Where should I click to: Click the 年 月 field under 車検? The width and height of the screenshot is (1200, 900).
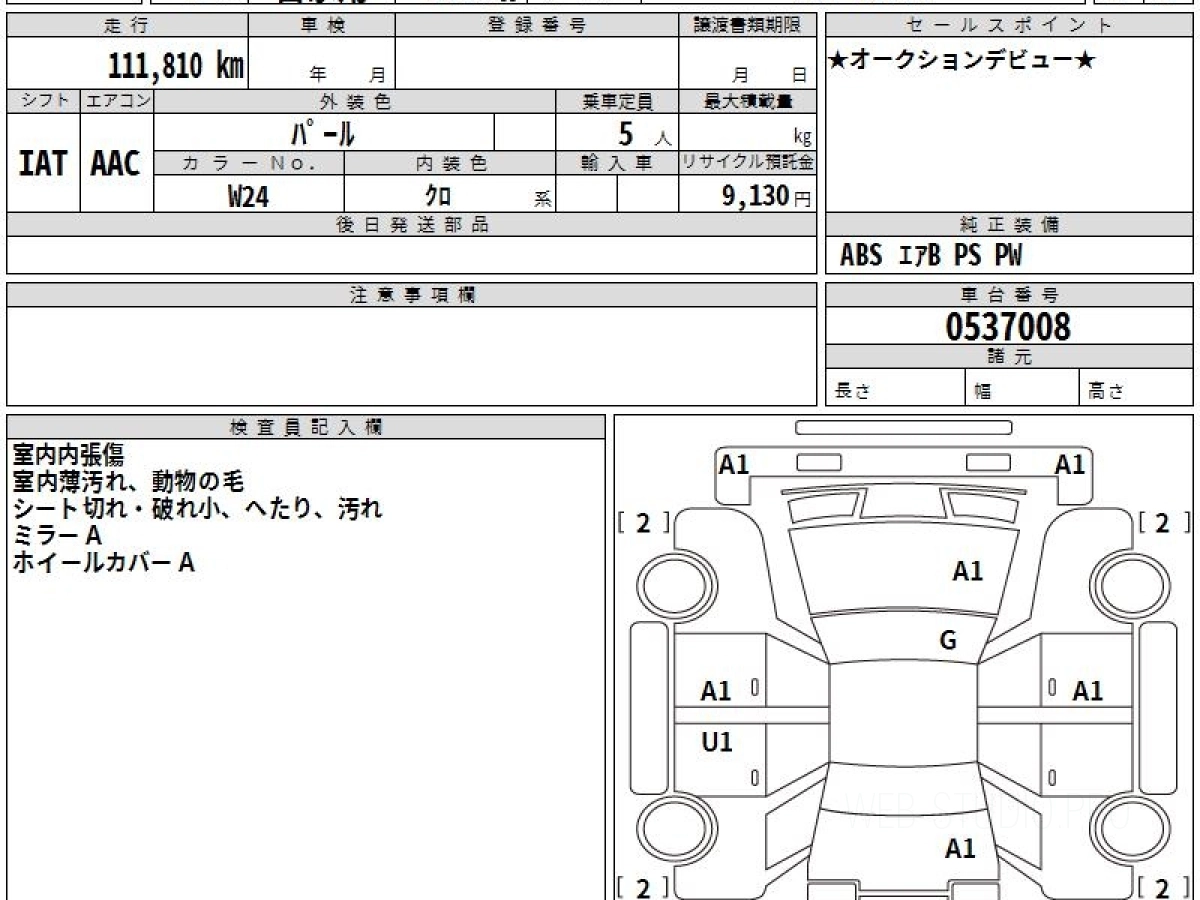[347, 74]
